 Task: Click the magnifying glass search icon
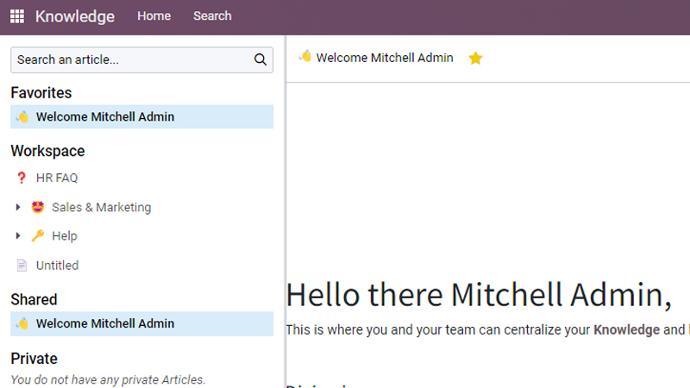pyautogui.click(x=260, y=59)
